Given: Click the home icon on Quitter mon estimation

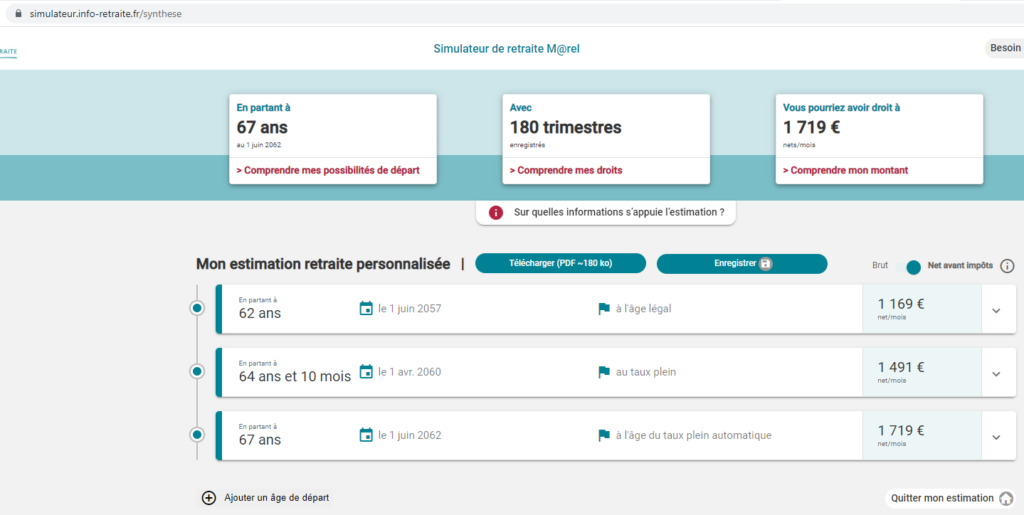Looking at the screenshot, I should point(1006,498).
